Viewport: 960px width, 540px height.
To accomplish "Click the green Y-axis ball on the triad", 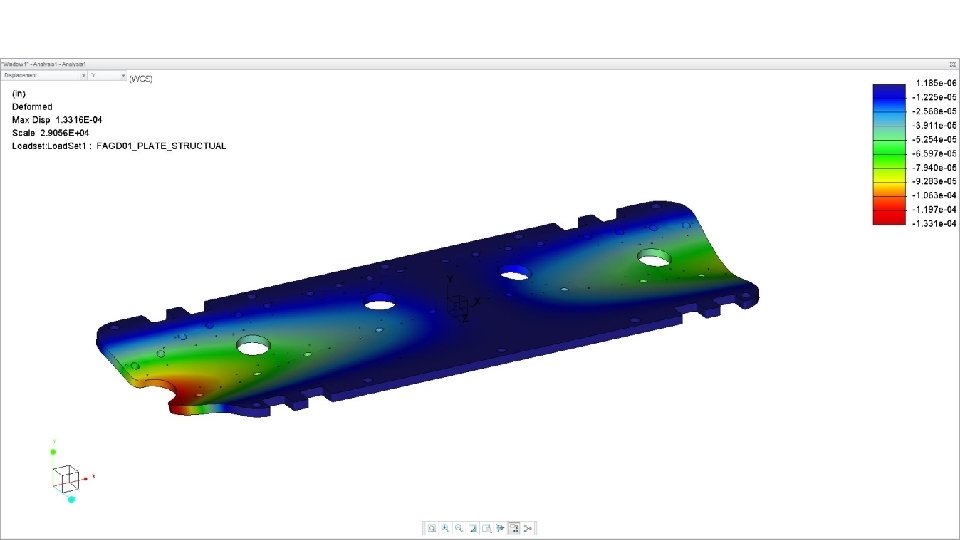I will [x=53, y=452].
